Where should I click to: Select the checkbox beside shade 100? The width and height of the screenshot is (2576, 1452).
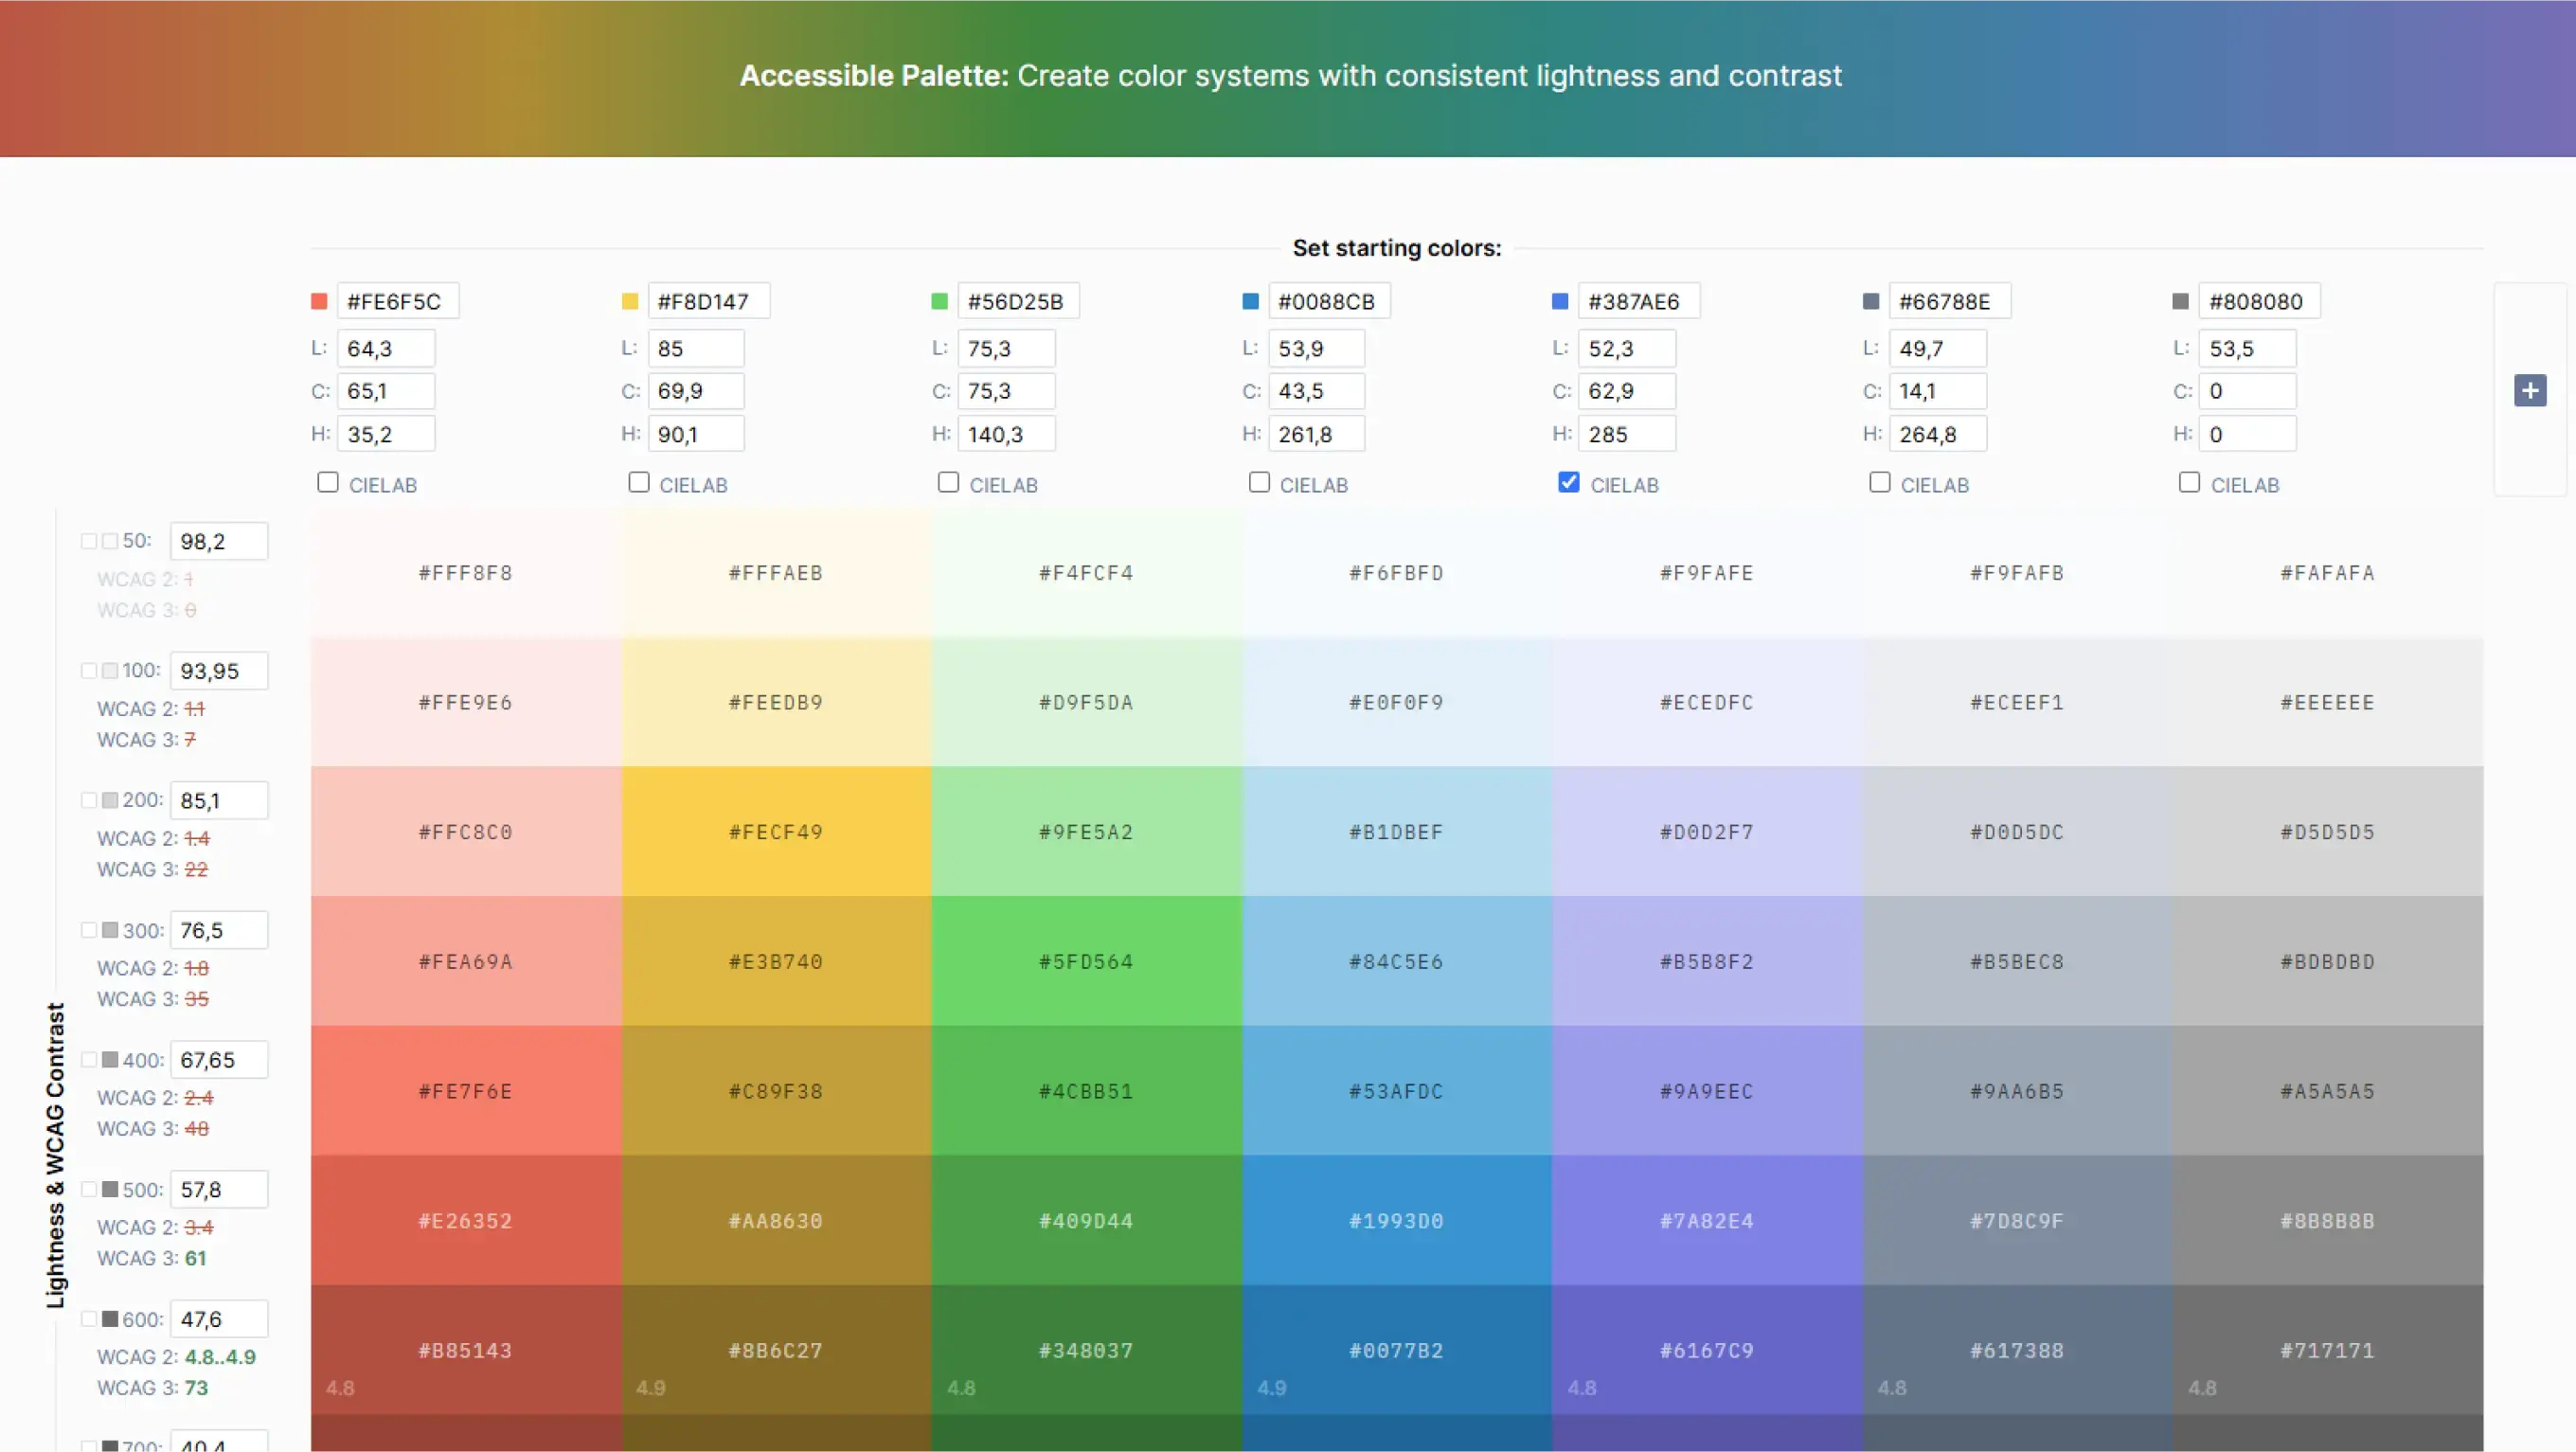pos(89,670)
